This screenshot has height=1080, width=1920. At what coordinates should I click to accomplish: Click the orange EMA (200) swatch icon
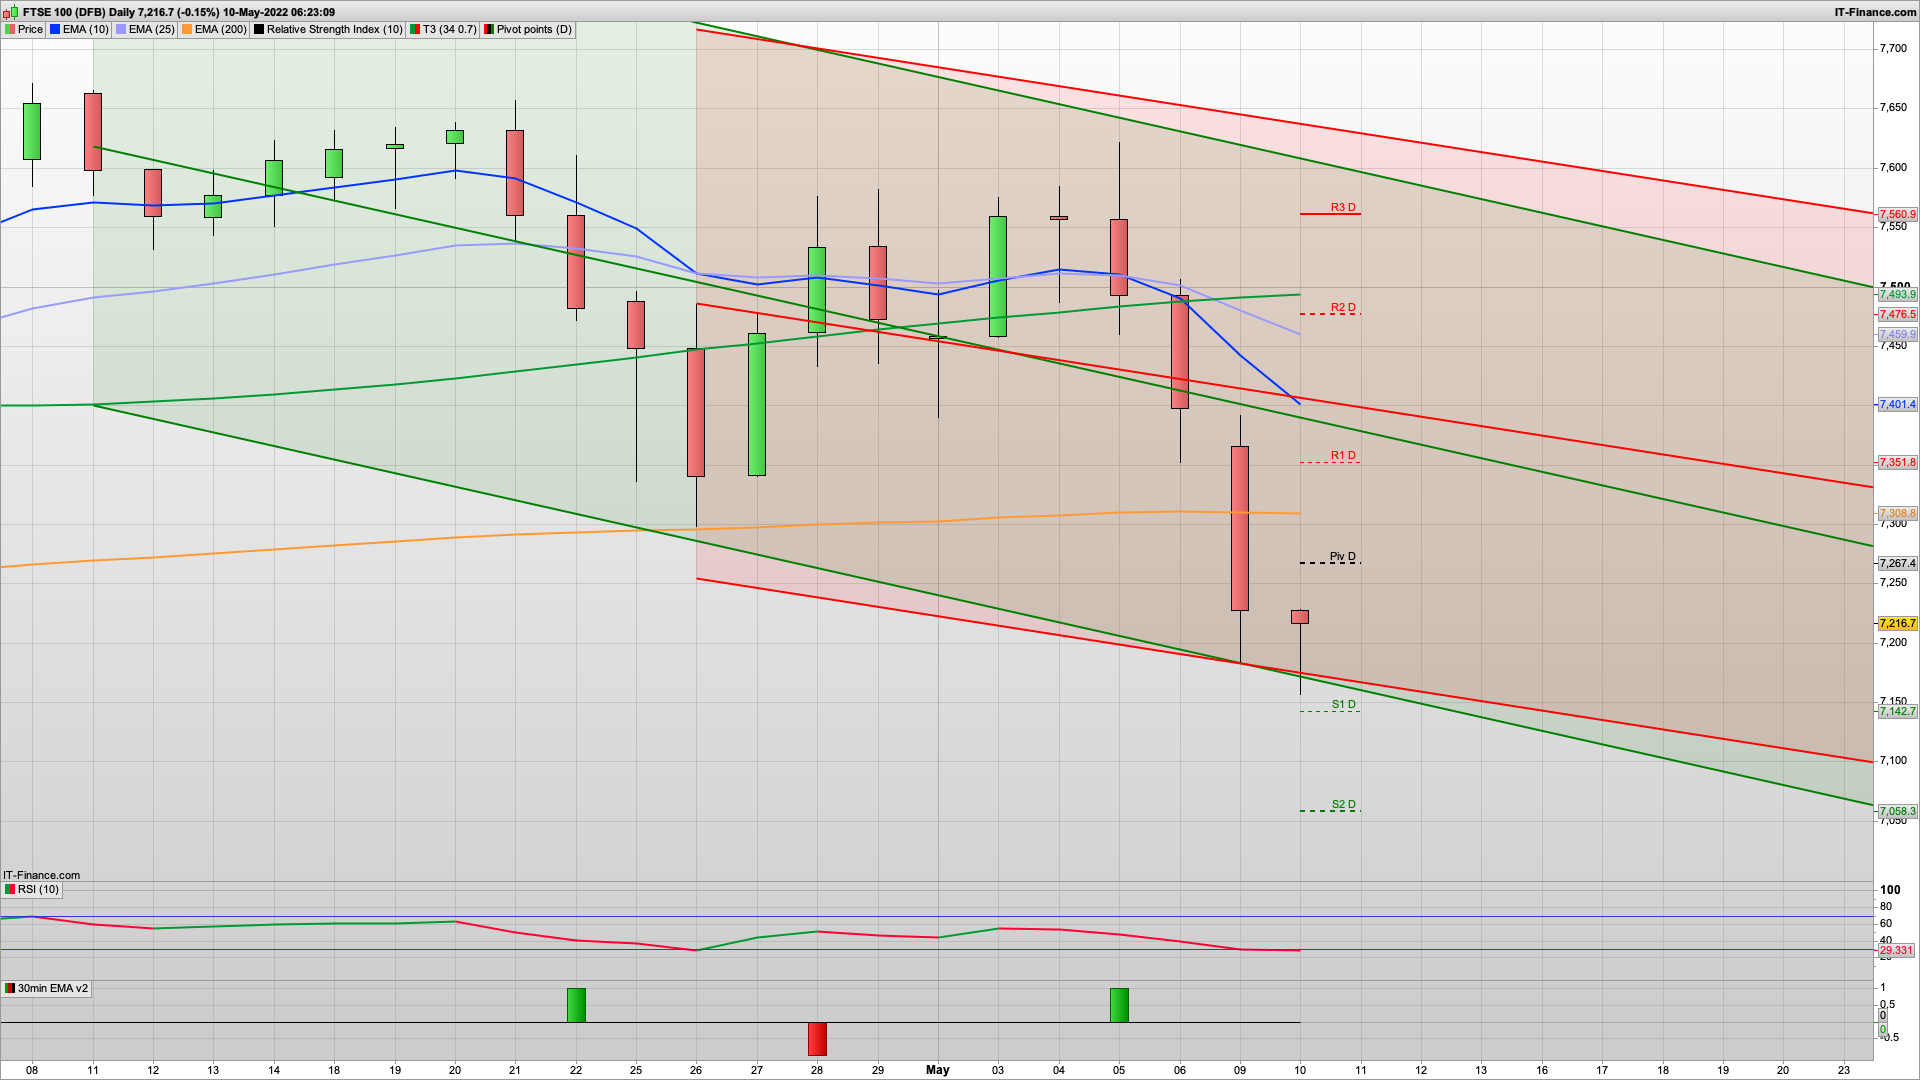click(x=187, y=29)
